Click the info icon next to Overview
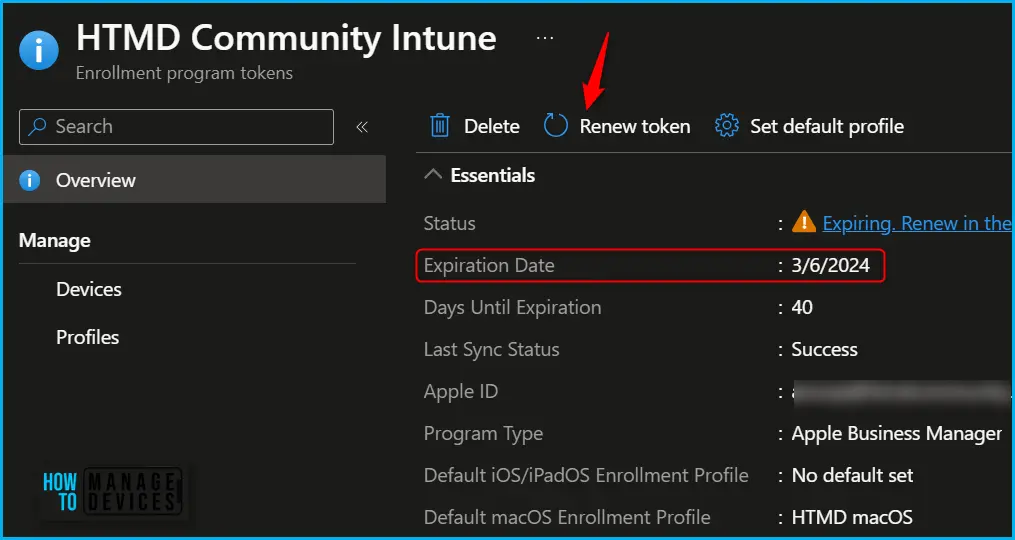Screen dimensions: 1015x540 30,180
